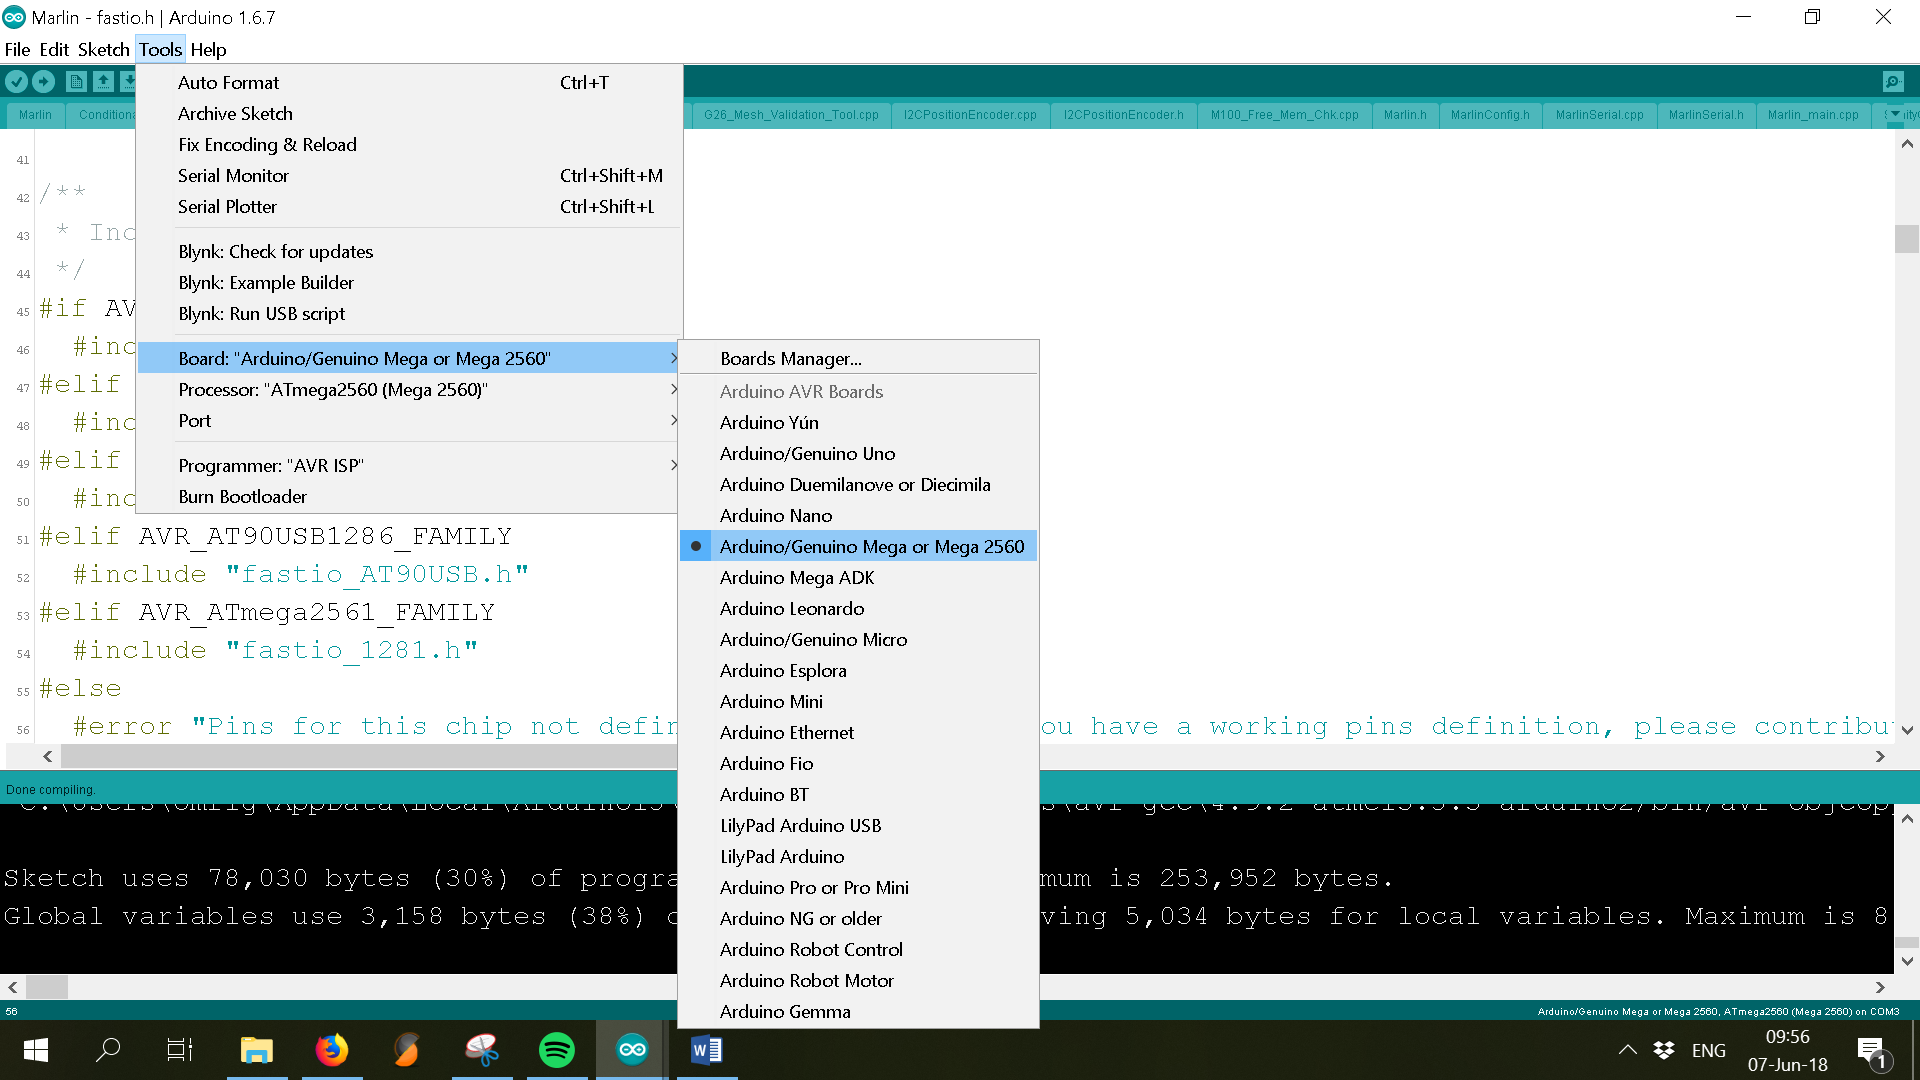
Task: Open the Help menu
Action: click(x=208, y=49)
